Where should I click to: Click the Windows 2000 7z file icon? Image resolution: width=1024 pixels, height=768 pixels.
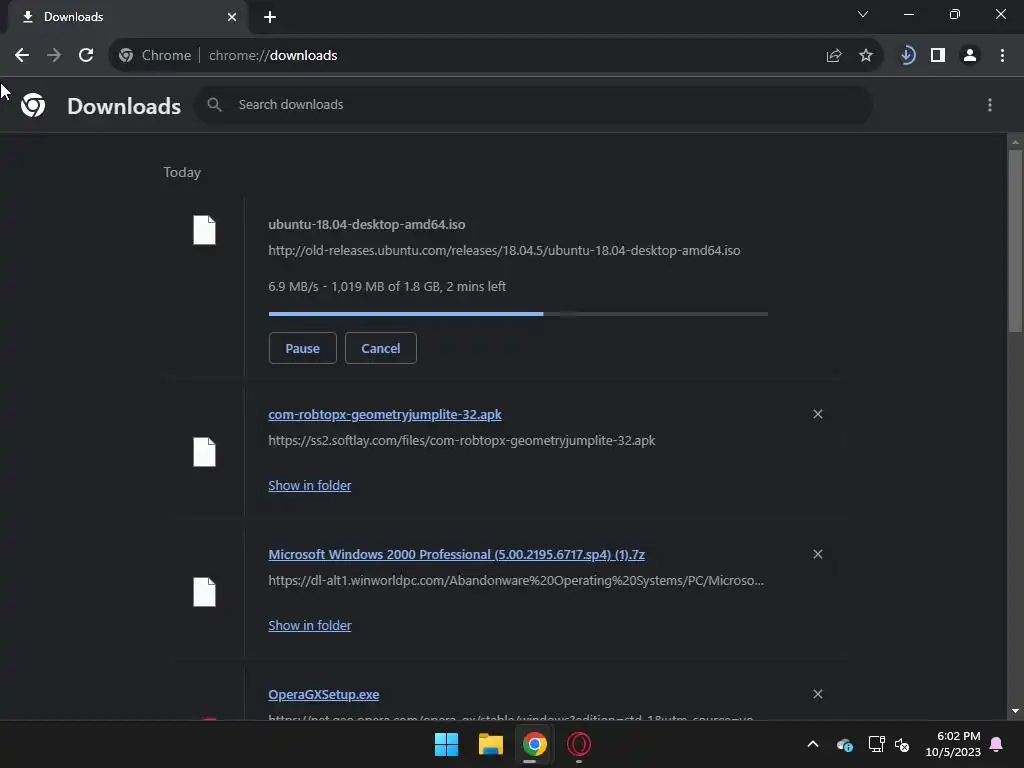[x=204, y=592]
